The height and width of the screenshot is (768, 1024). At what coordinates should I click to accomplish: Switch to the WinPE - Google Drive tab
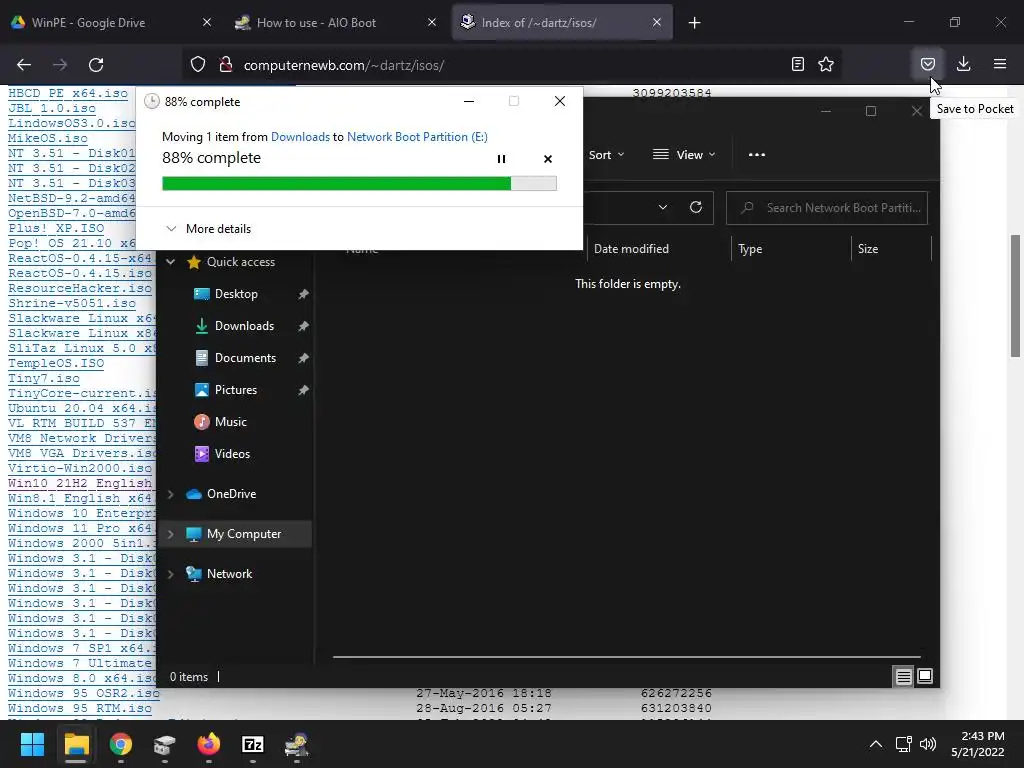point(111,23)
